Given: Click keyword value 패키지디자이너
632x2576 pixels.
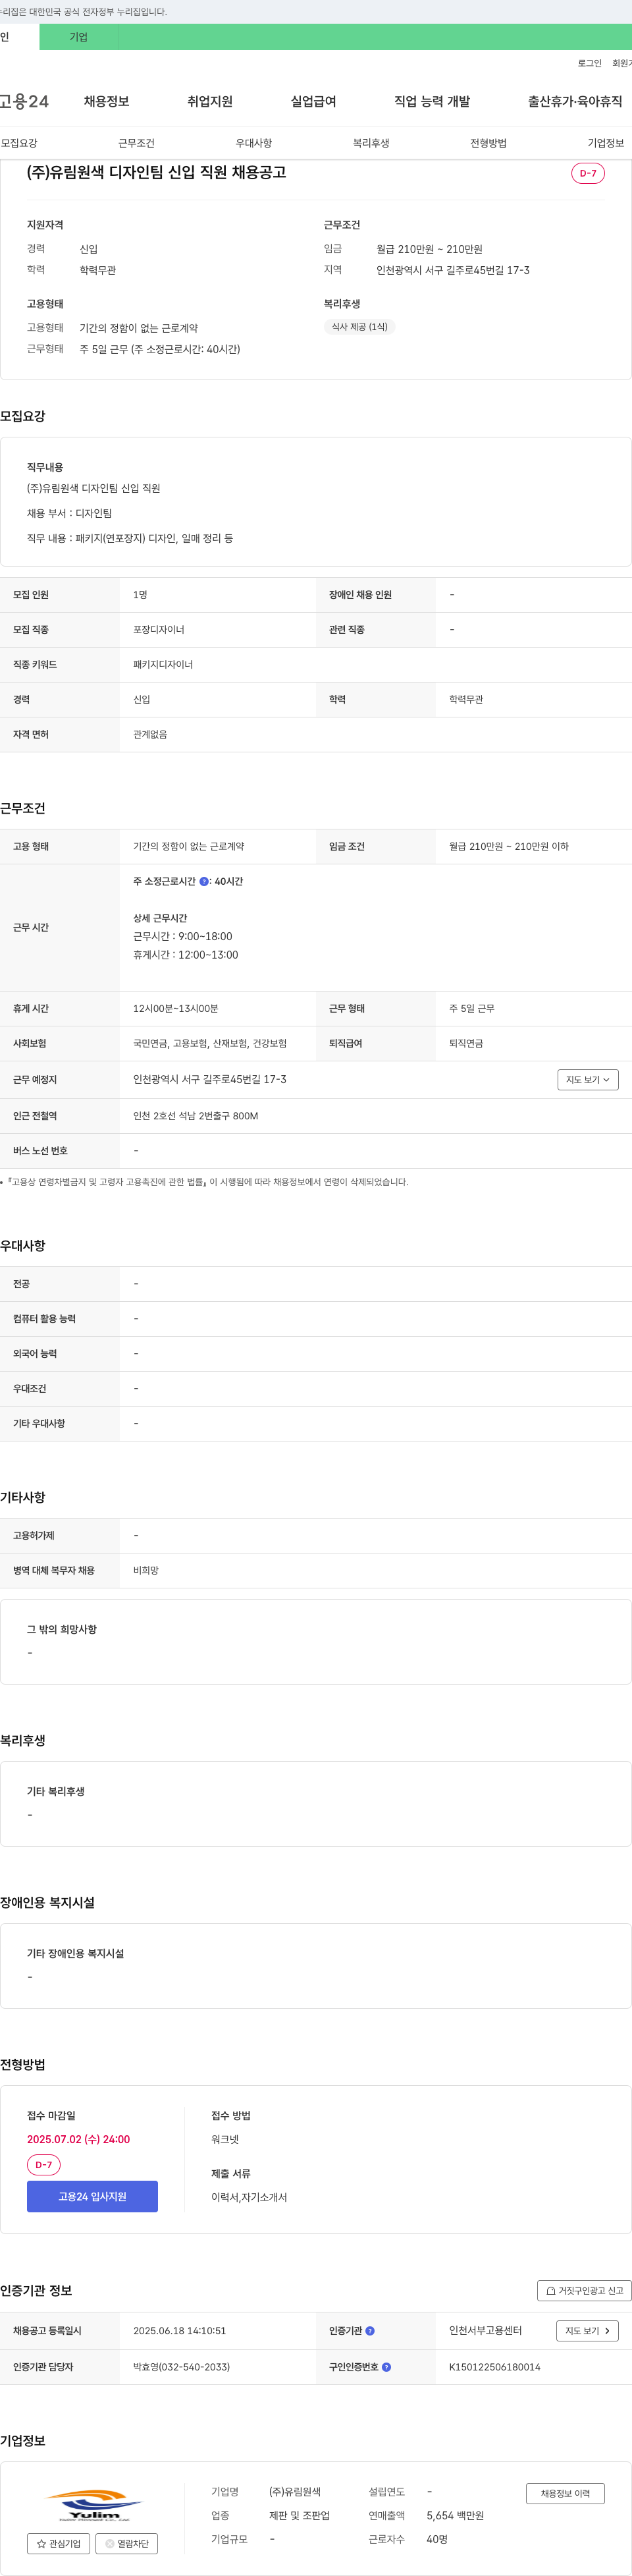Looking at the screenshot, I should pos(163,664).
